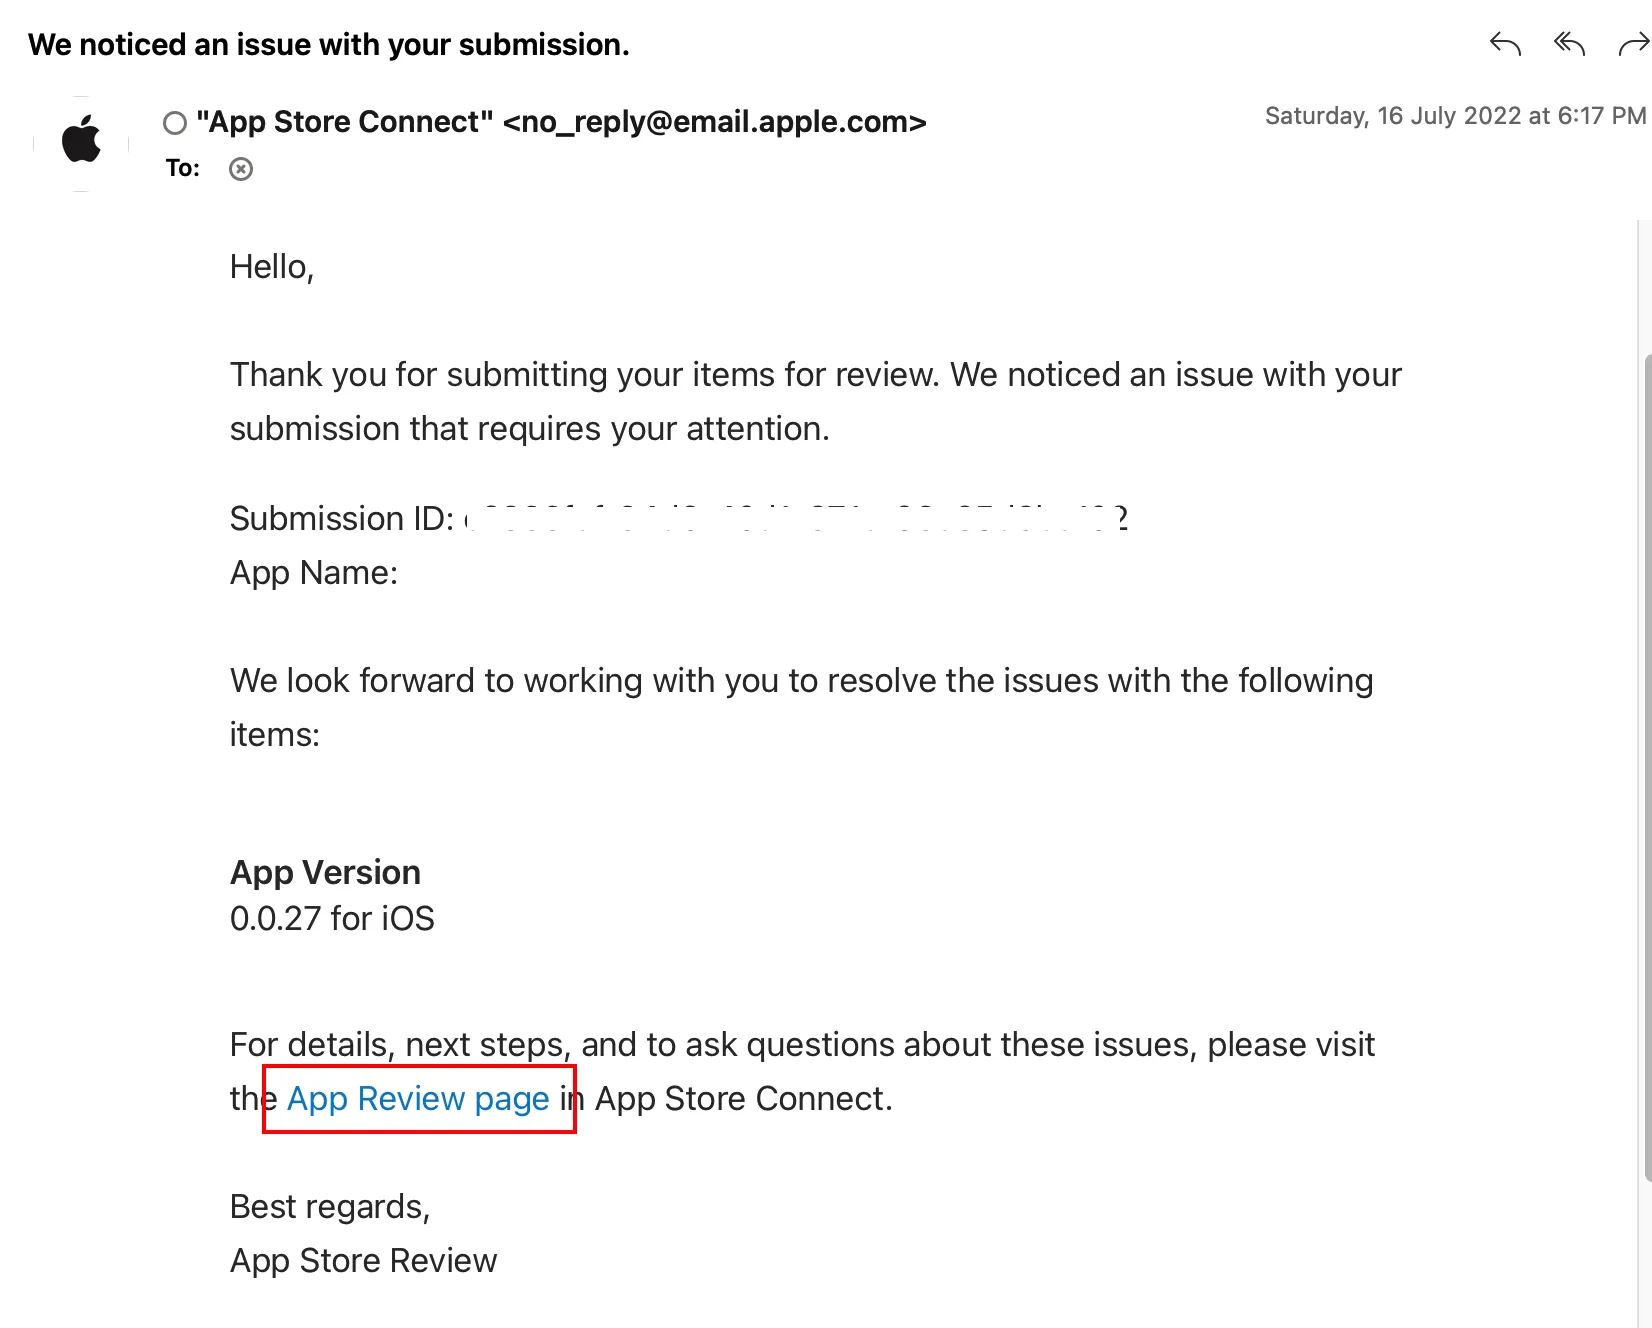This screenshot has height=1328, width=1652.
Task: Click the App Version bold heading
Action: click(x=325, y=872)
